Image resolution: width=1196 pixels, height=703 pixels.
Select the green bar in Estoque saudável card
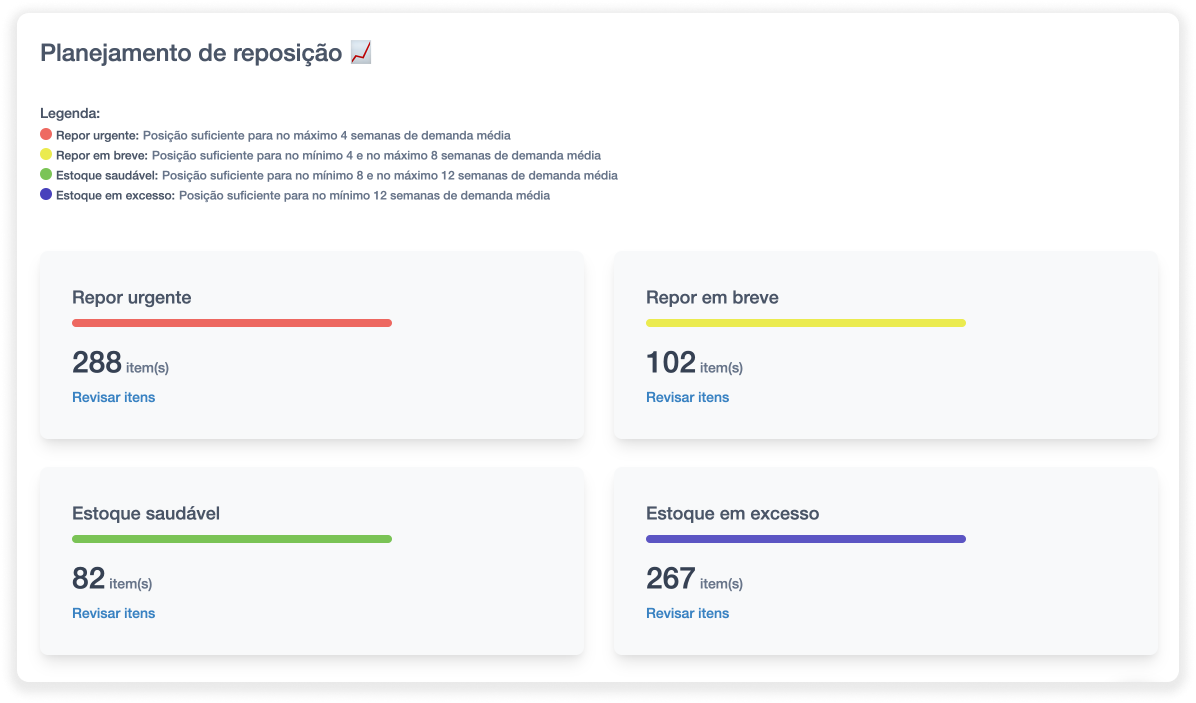coord(232,539)
